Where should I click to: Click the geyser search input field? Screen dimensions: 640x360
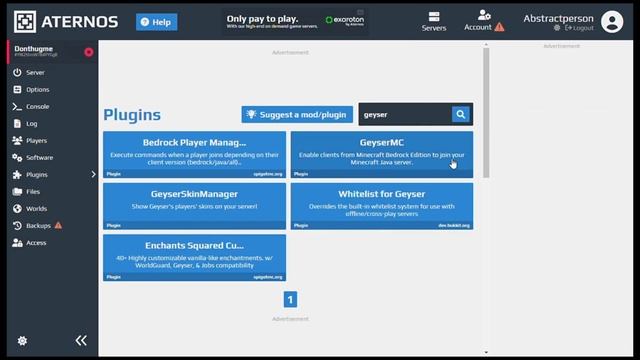[406, 115]
